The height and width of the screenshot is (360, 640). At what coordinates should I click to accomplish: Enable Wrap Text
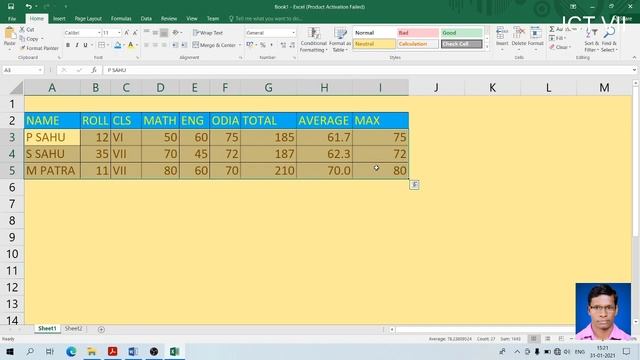(x=208, y=33)
